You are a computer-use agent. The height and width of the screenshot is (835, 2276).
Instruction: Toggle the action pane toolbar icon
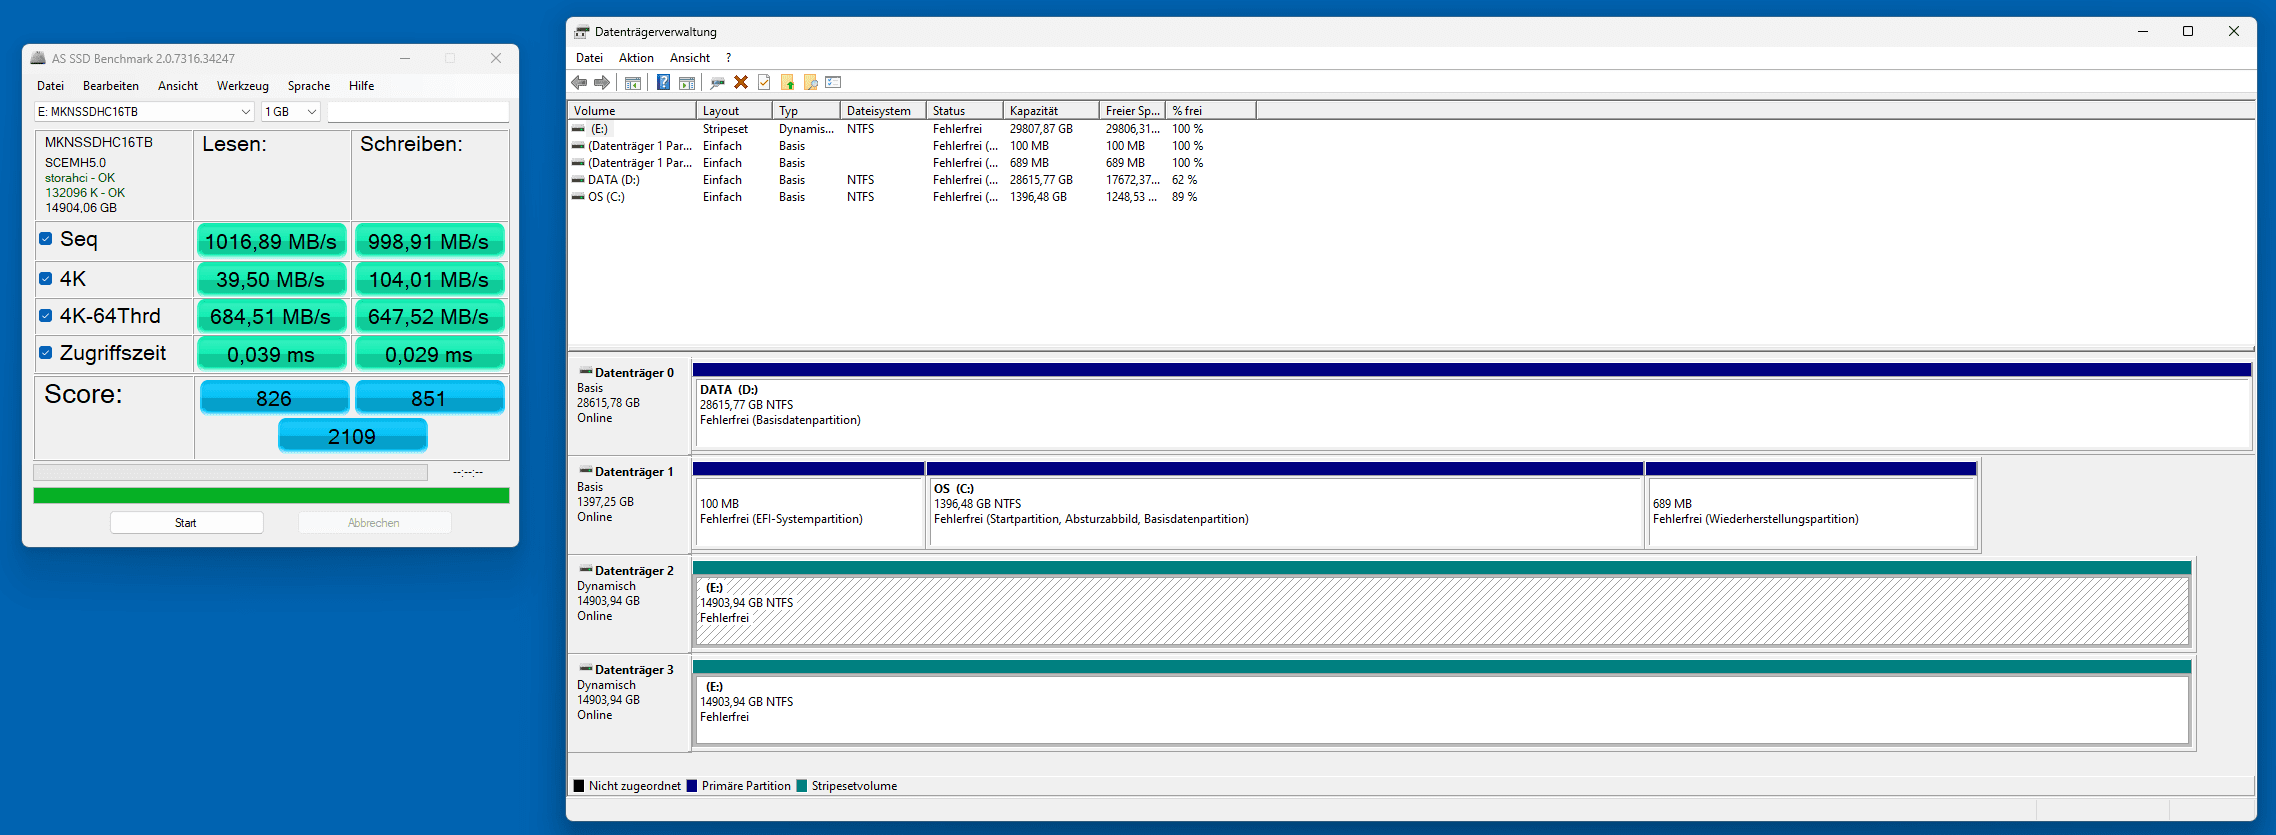click(x=686, y=82)
